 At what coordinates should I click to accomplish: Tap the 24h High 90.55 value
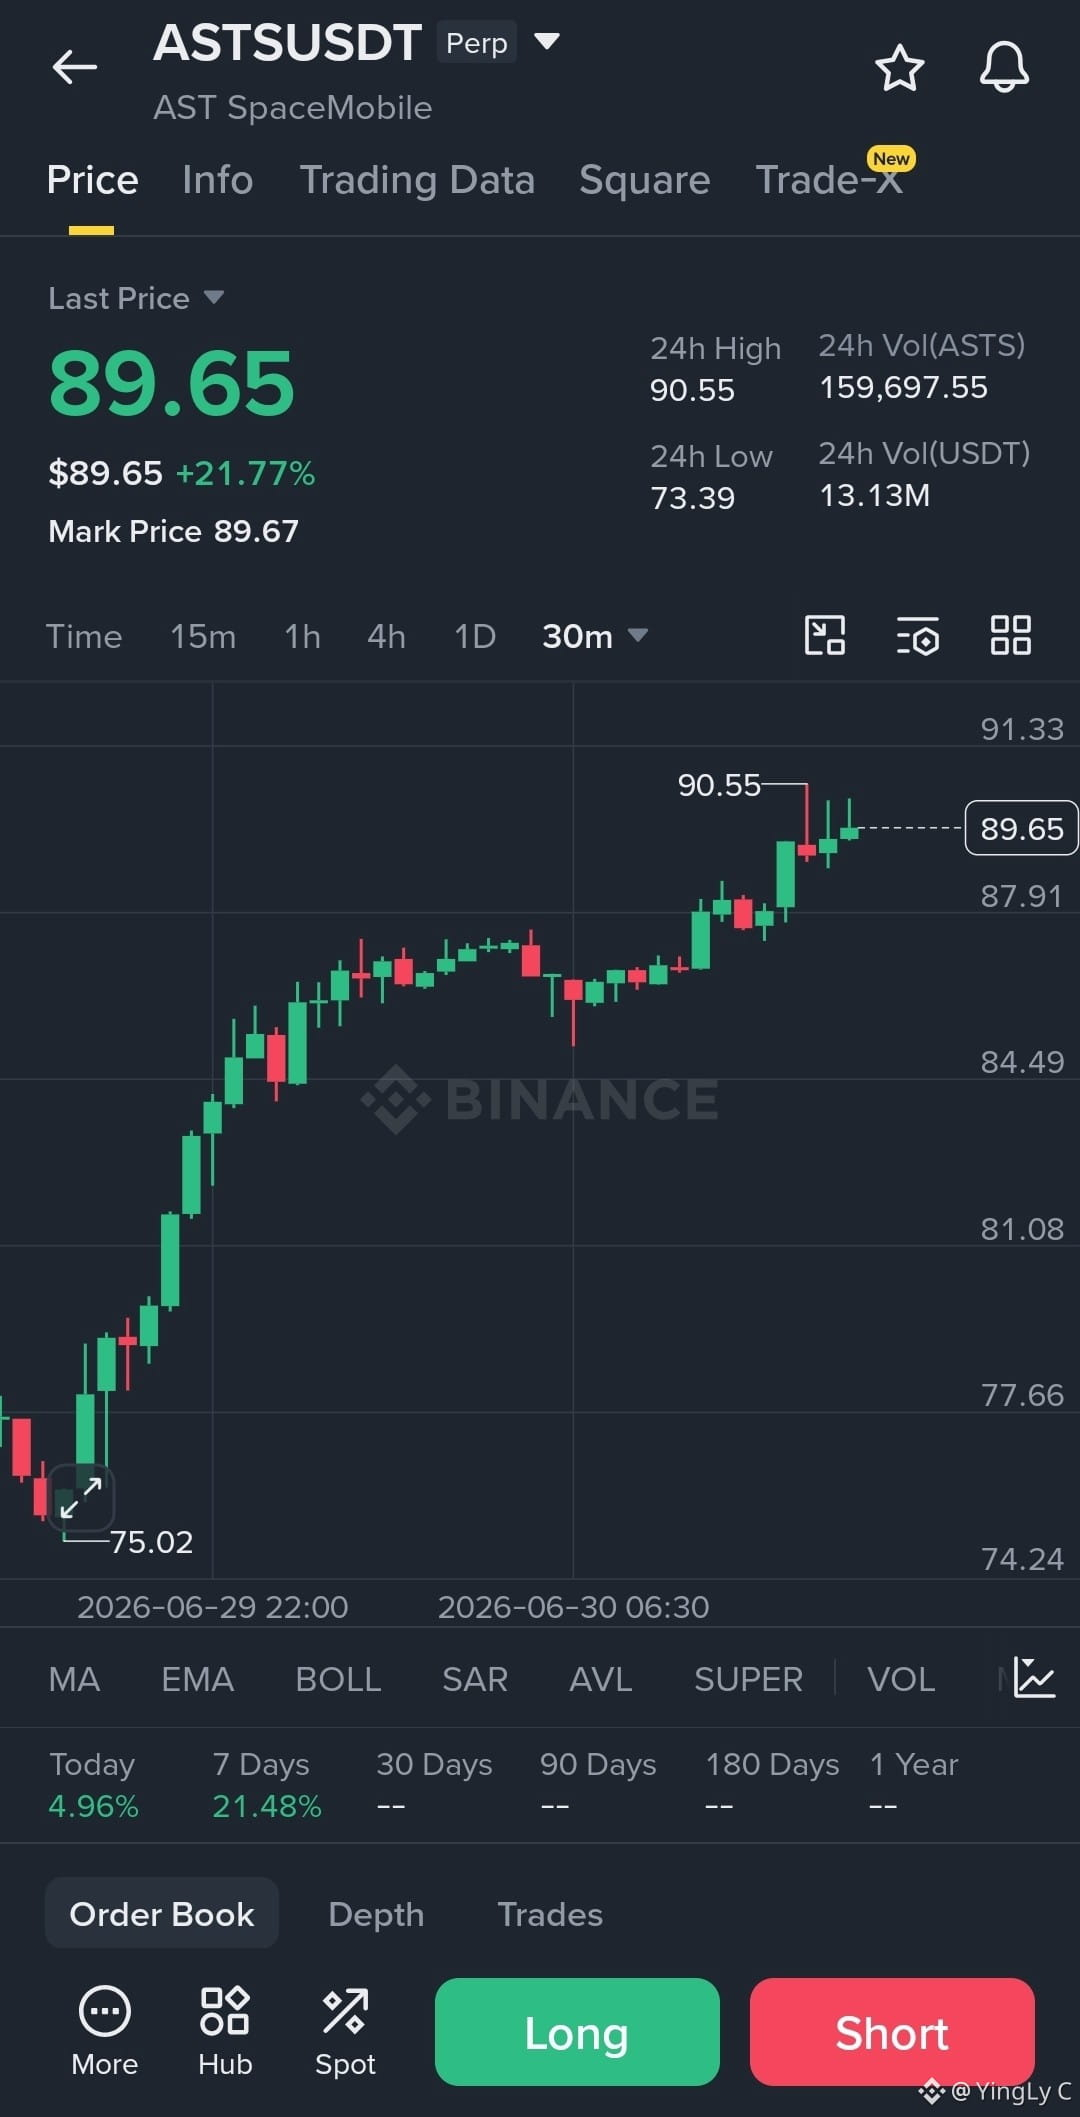click(692, 390)
